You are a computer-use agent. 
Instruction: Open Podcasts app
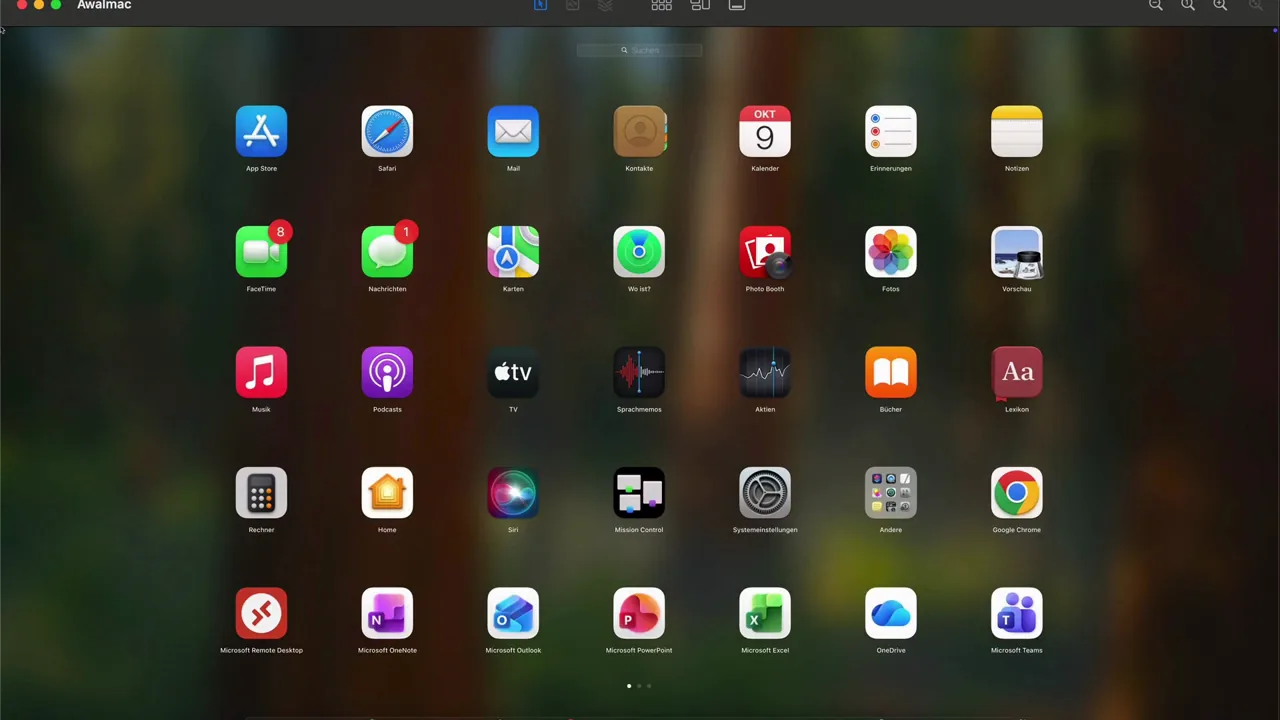click(387, 372)
